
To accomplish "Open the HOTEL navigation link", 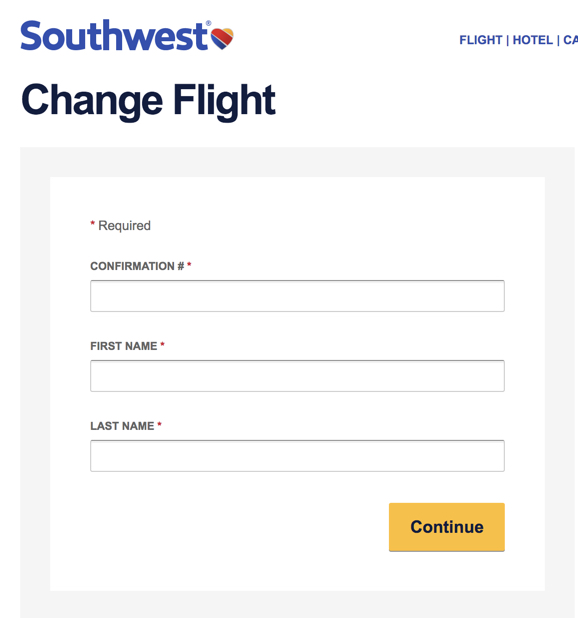I will point(533,40).
